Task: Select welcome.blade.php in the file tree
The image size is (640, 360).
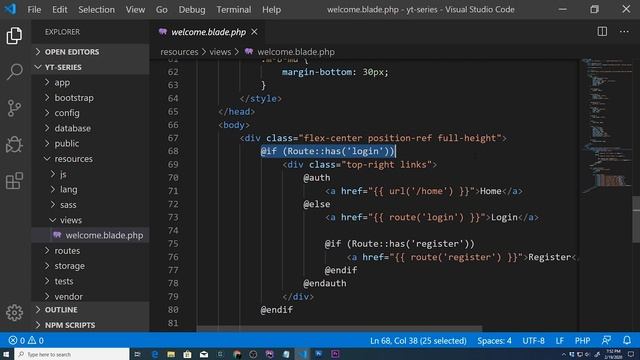Action: point(90,235)
